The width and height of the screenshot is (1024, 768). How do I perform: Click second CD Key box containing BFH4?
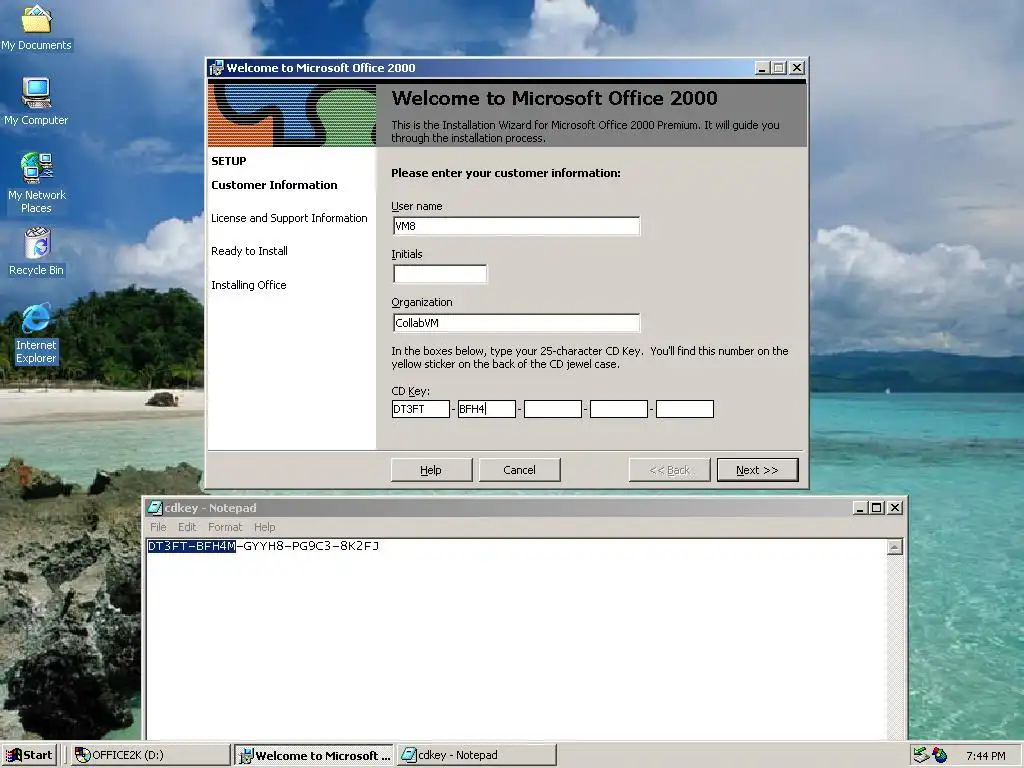[x=487, y=409]
